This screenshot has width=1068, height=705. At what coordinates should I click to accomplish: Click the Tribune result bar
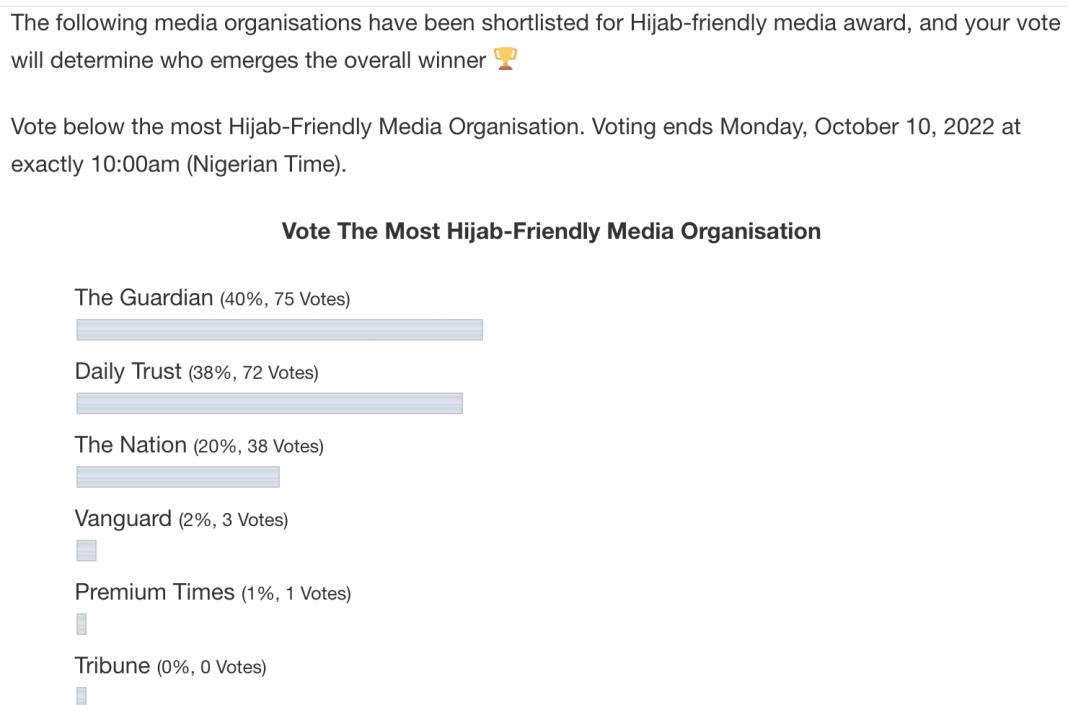(x=81, y=695)
